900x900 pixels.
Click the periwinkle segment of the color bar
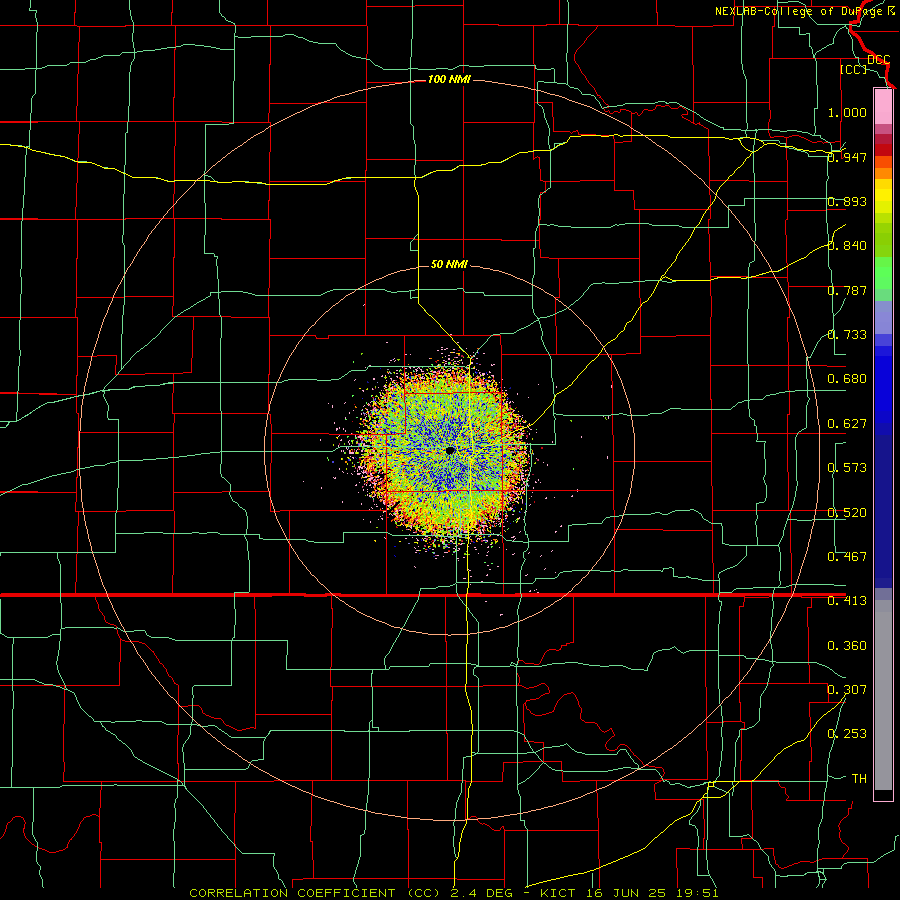point(883,317)
